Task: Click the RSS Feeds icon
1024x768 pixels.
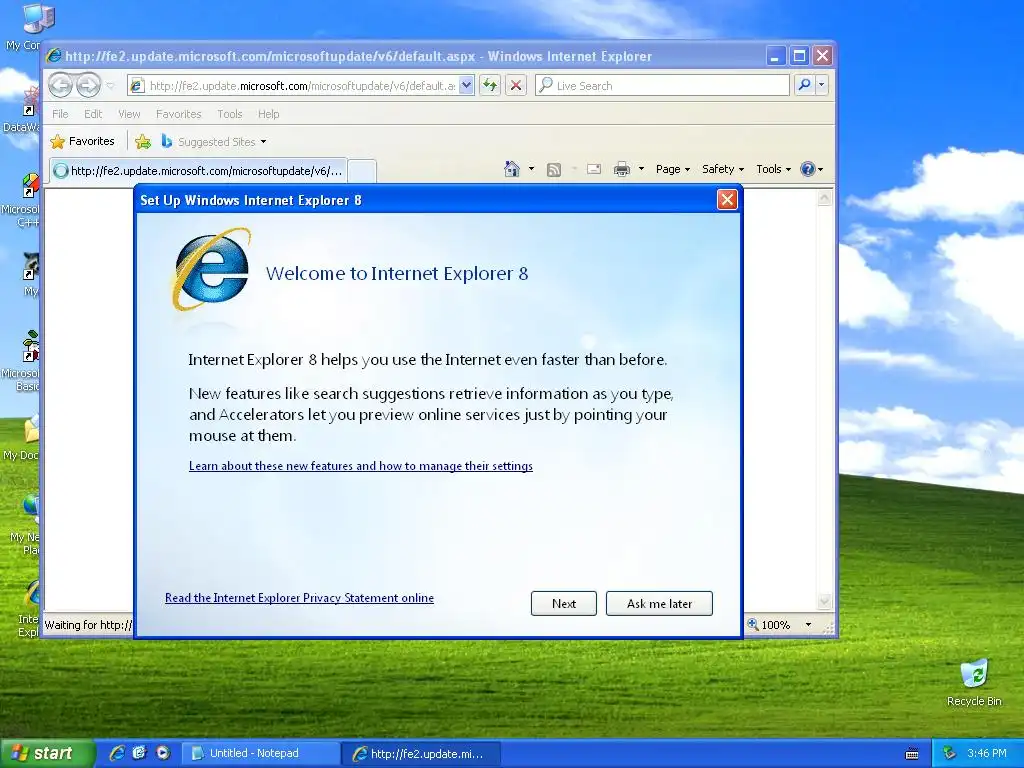Action: pyautogui.click(x=554, y=170)
